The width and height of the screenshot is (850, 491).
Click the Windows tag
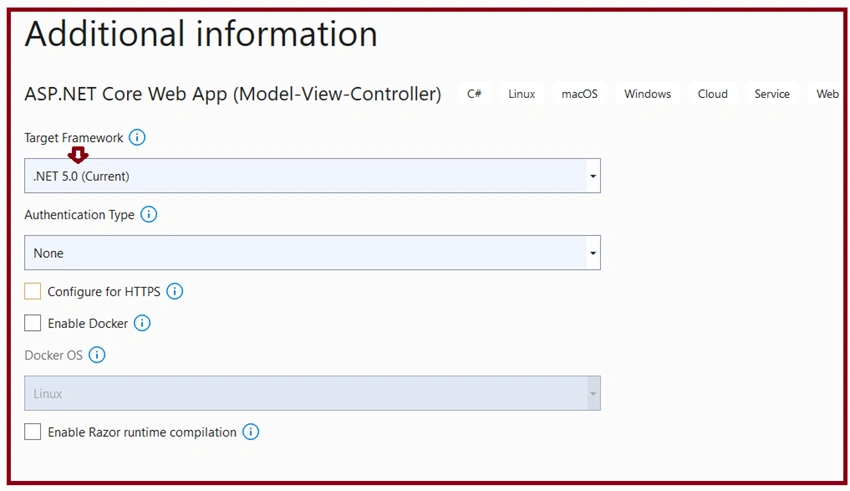(x=647, y=94)
